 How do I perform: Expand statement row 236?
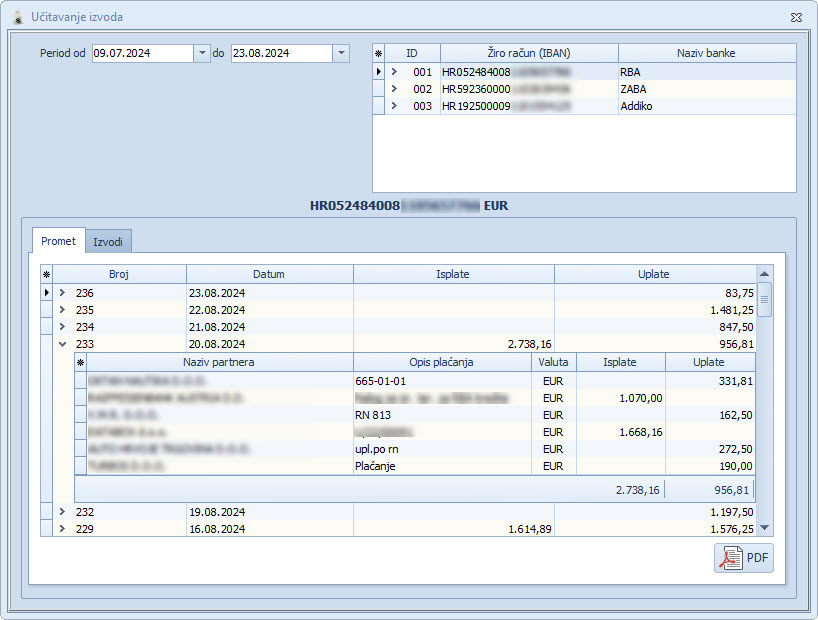coord(62,293)
